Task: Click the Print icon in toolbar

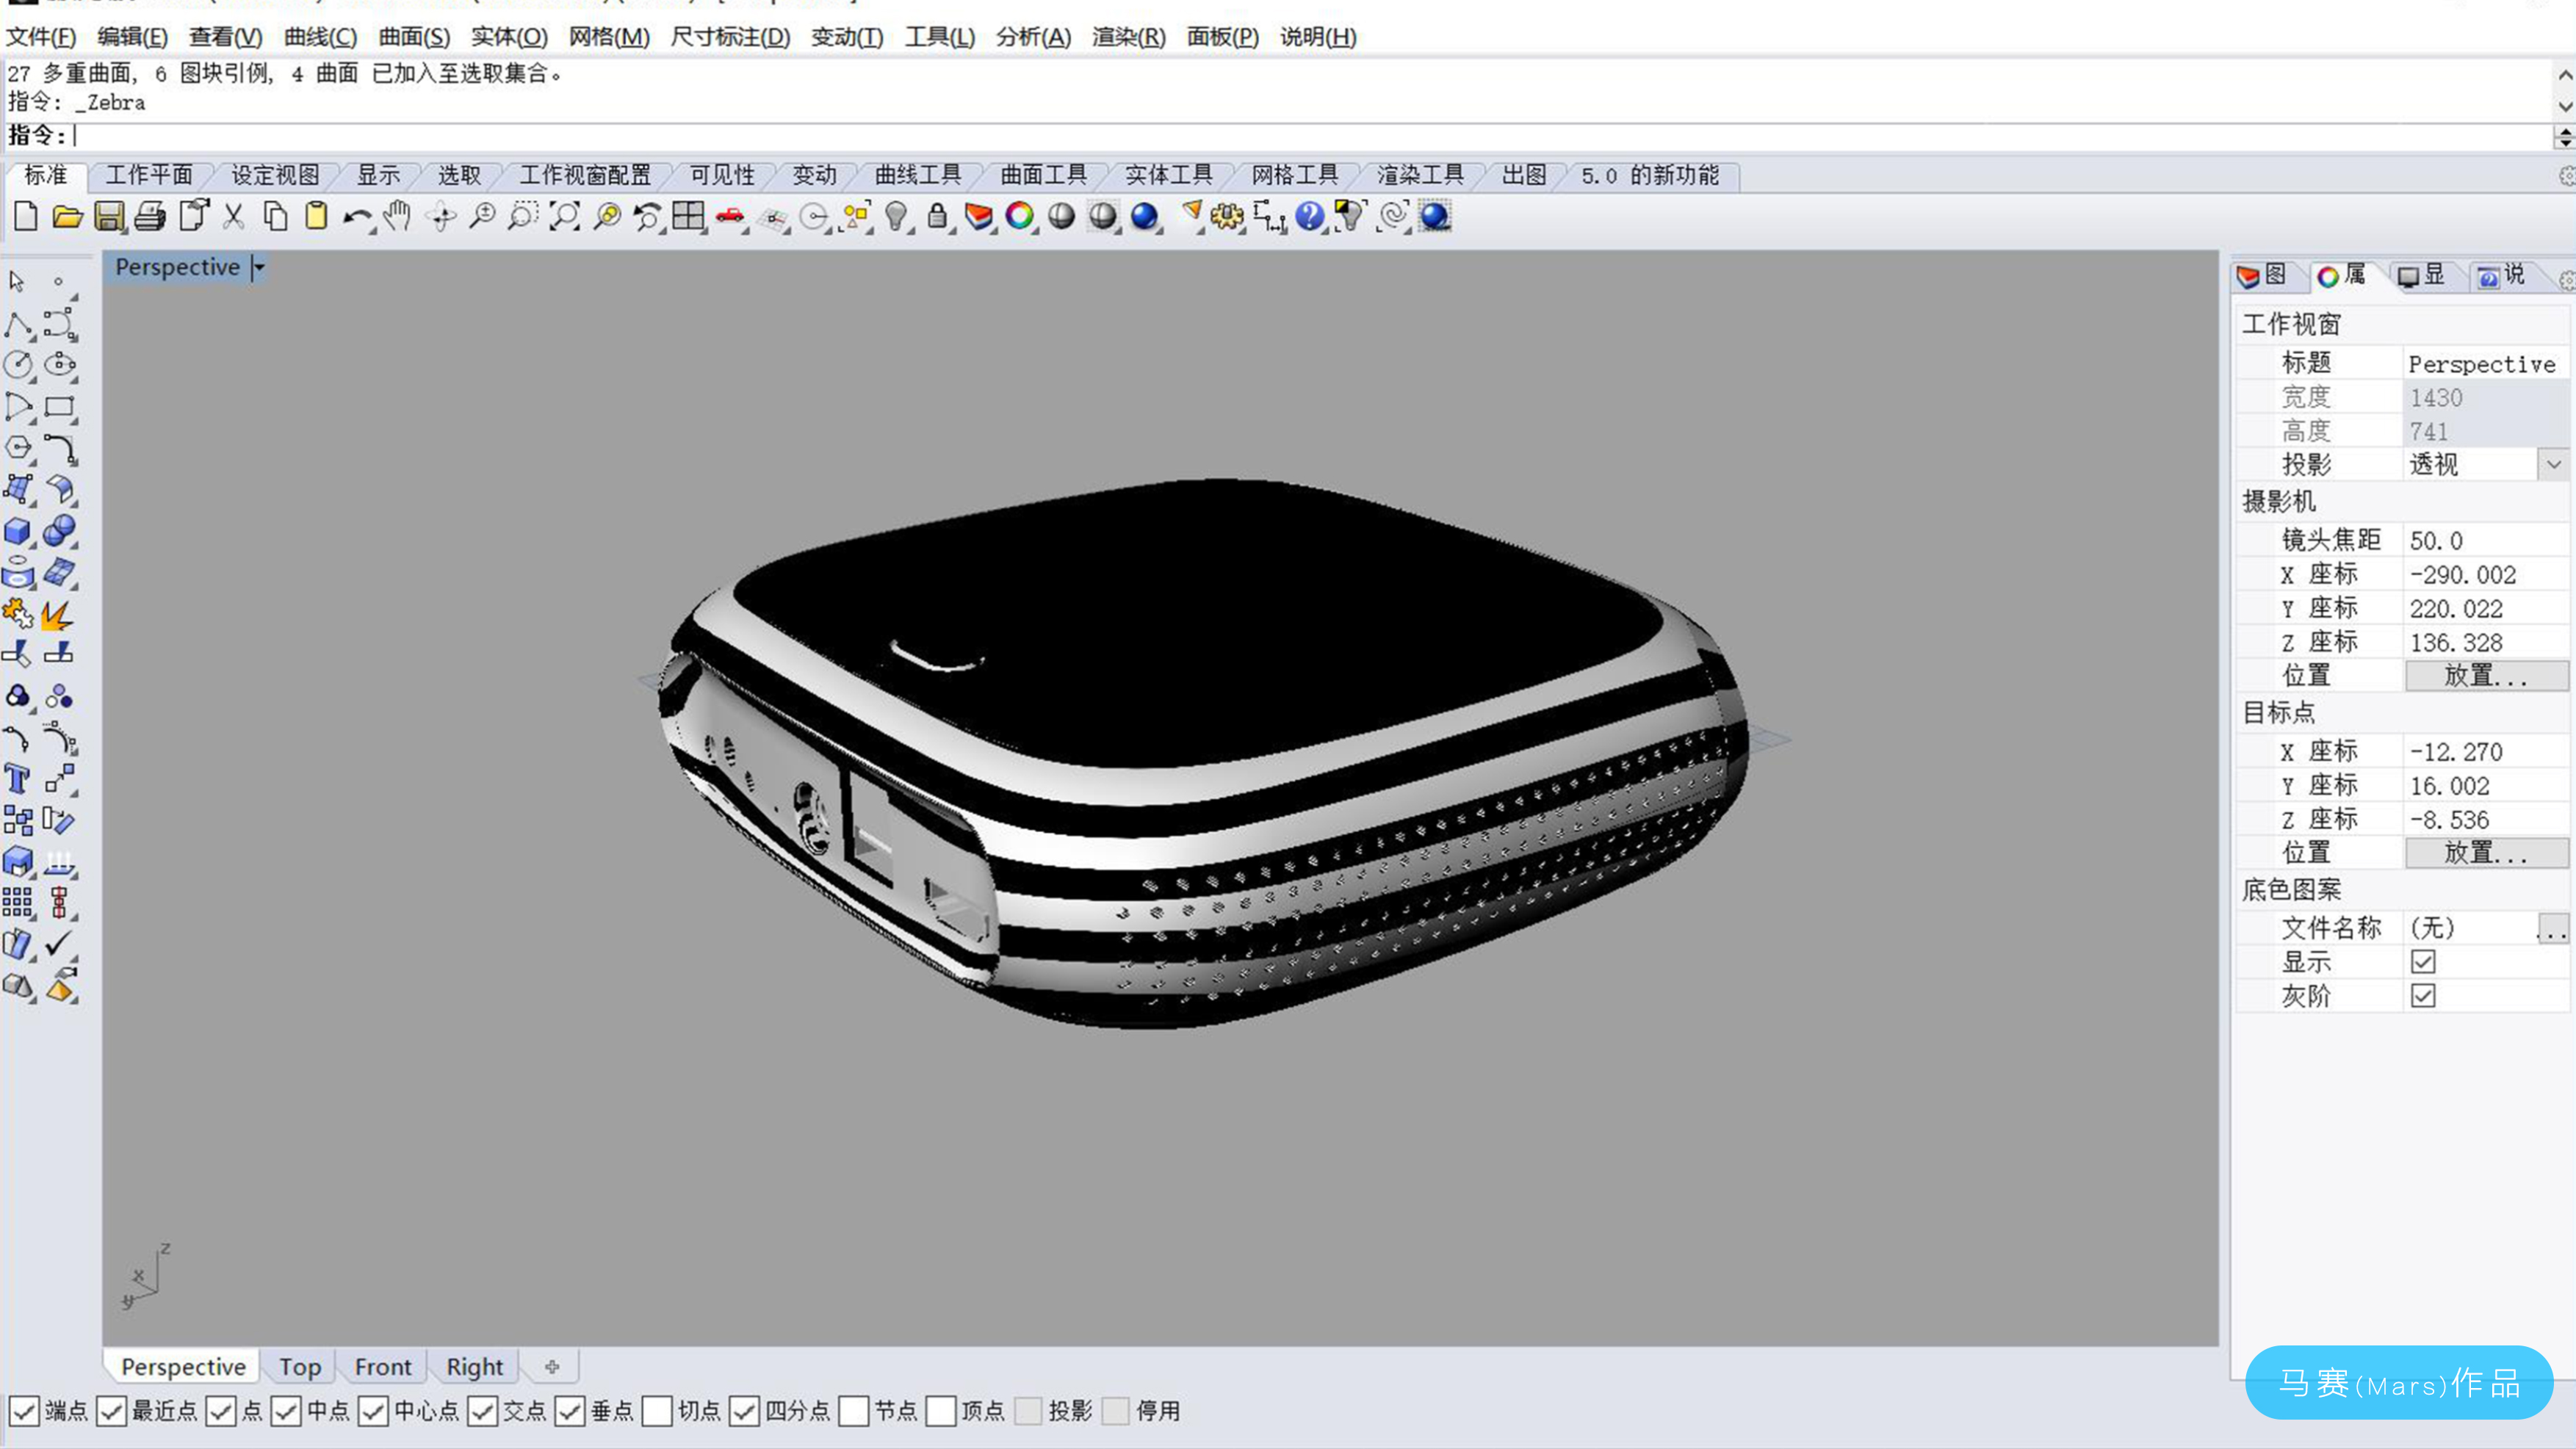Action: coord(150,216)
